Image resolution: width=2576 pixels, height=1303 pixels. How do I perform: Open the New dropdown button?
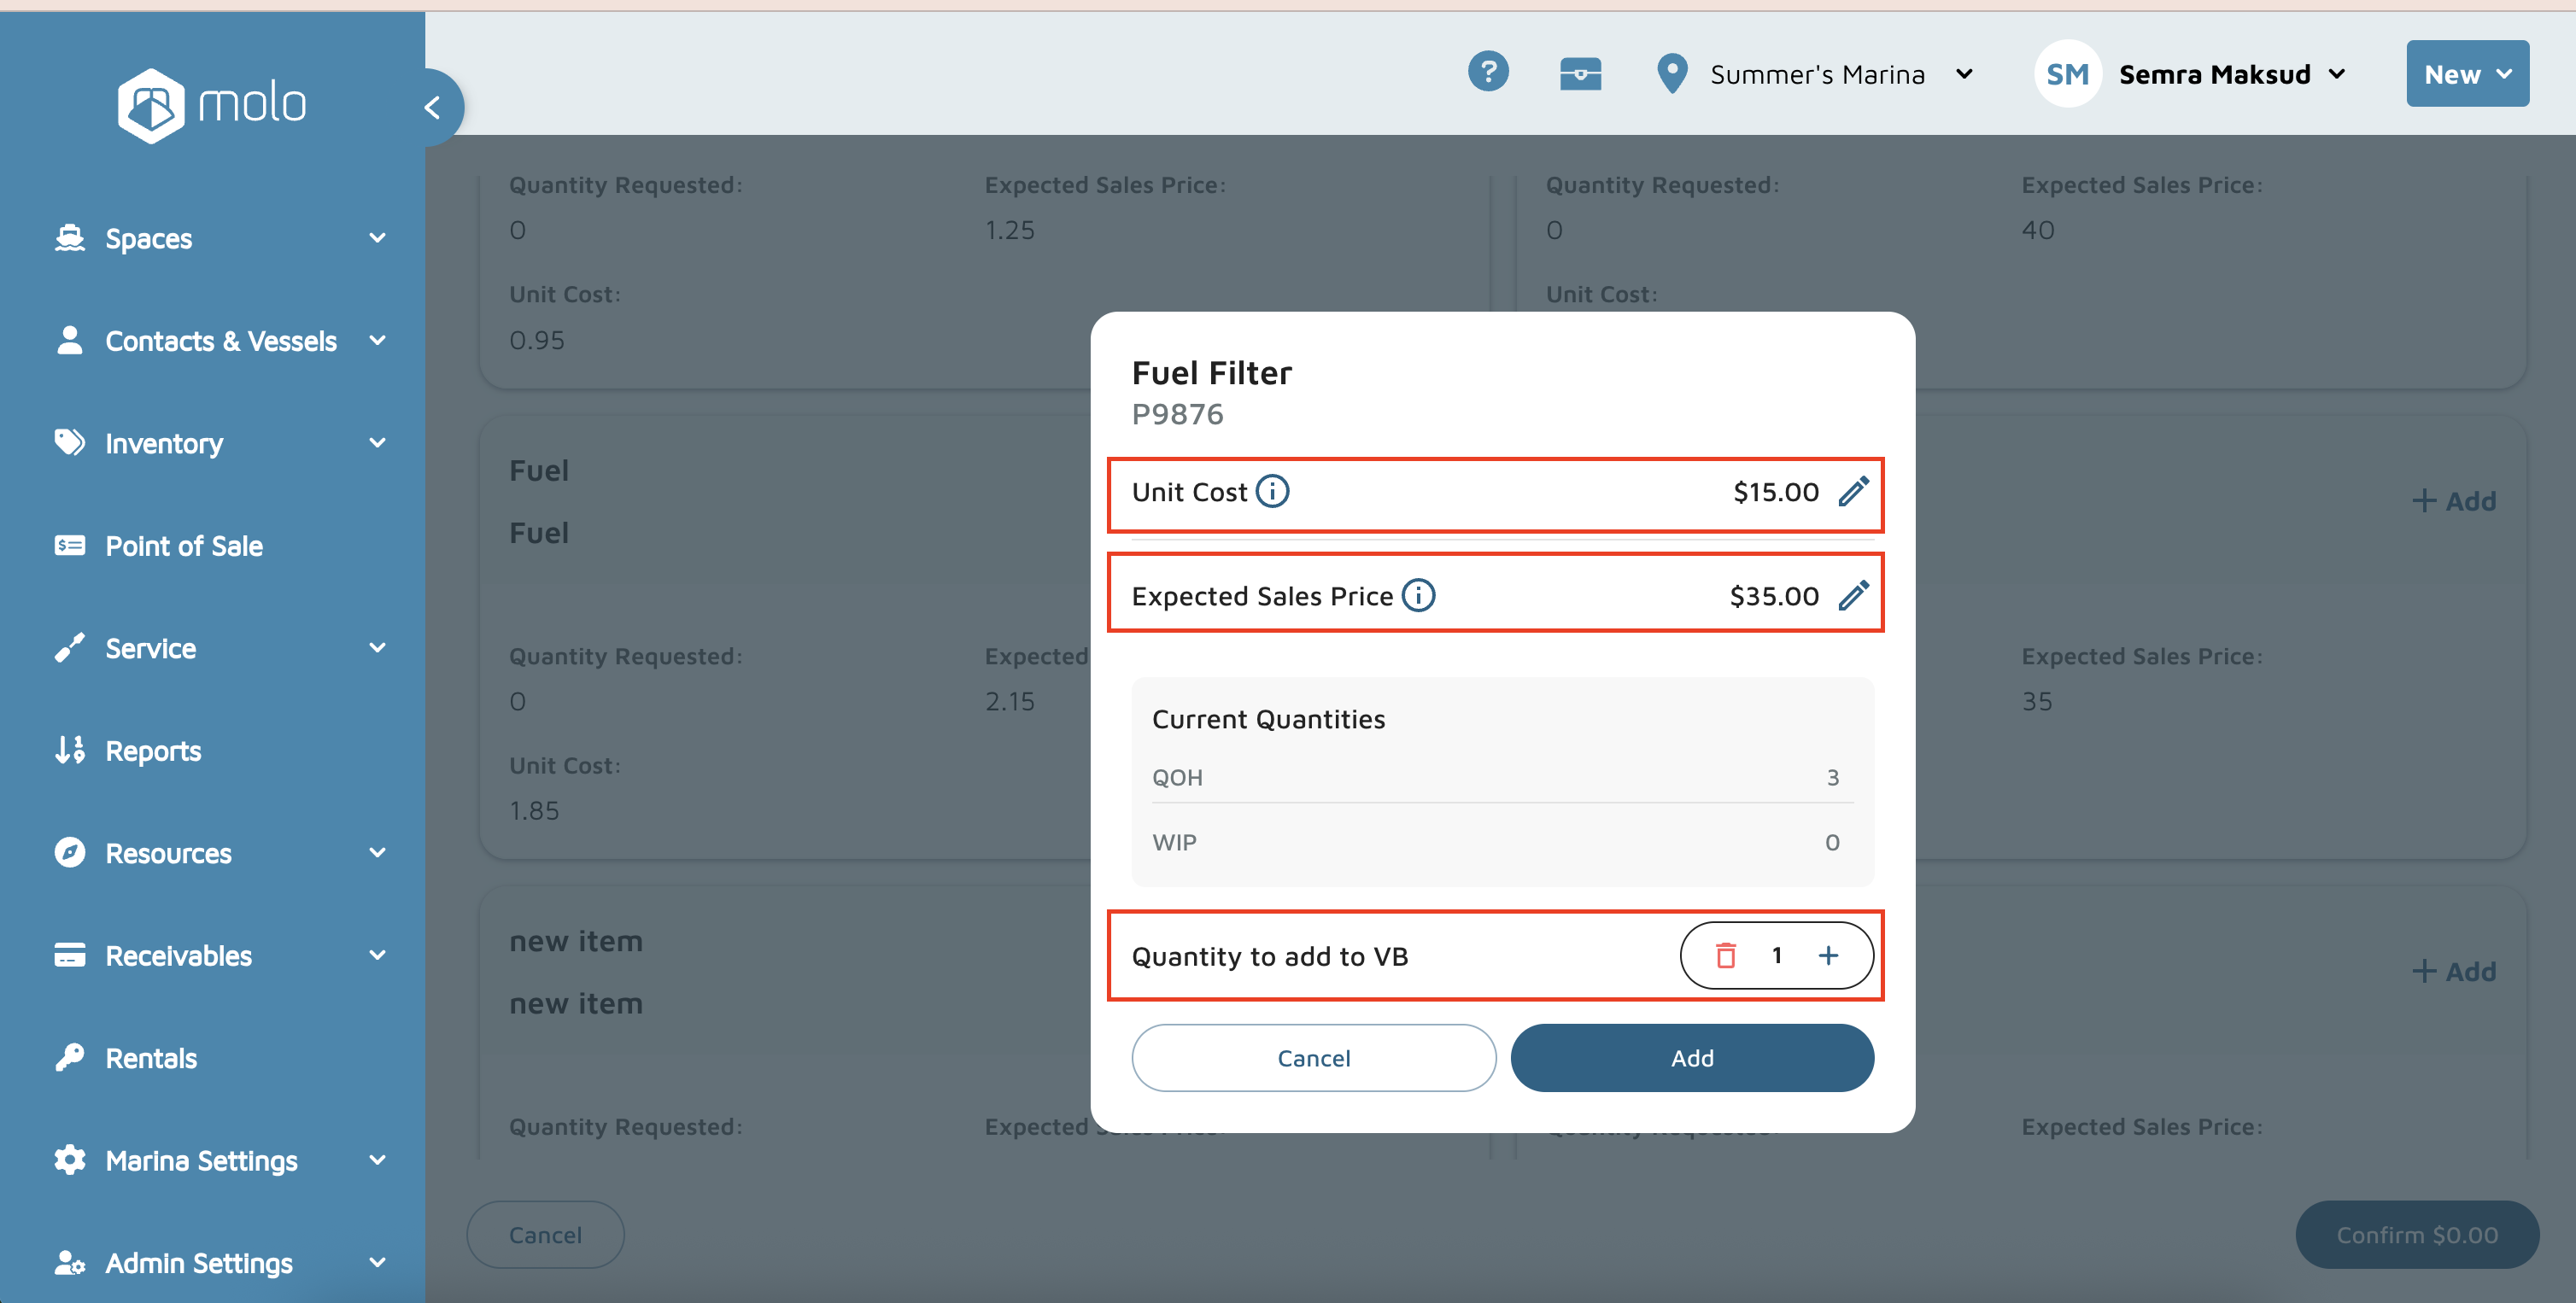[x=2466, y=74]
